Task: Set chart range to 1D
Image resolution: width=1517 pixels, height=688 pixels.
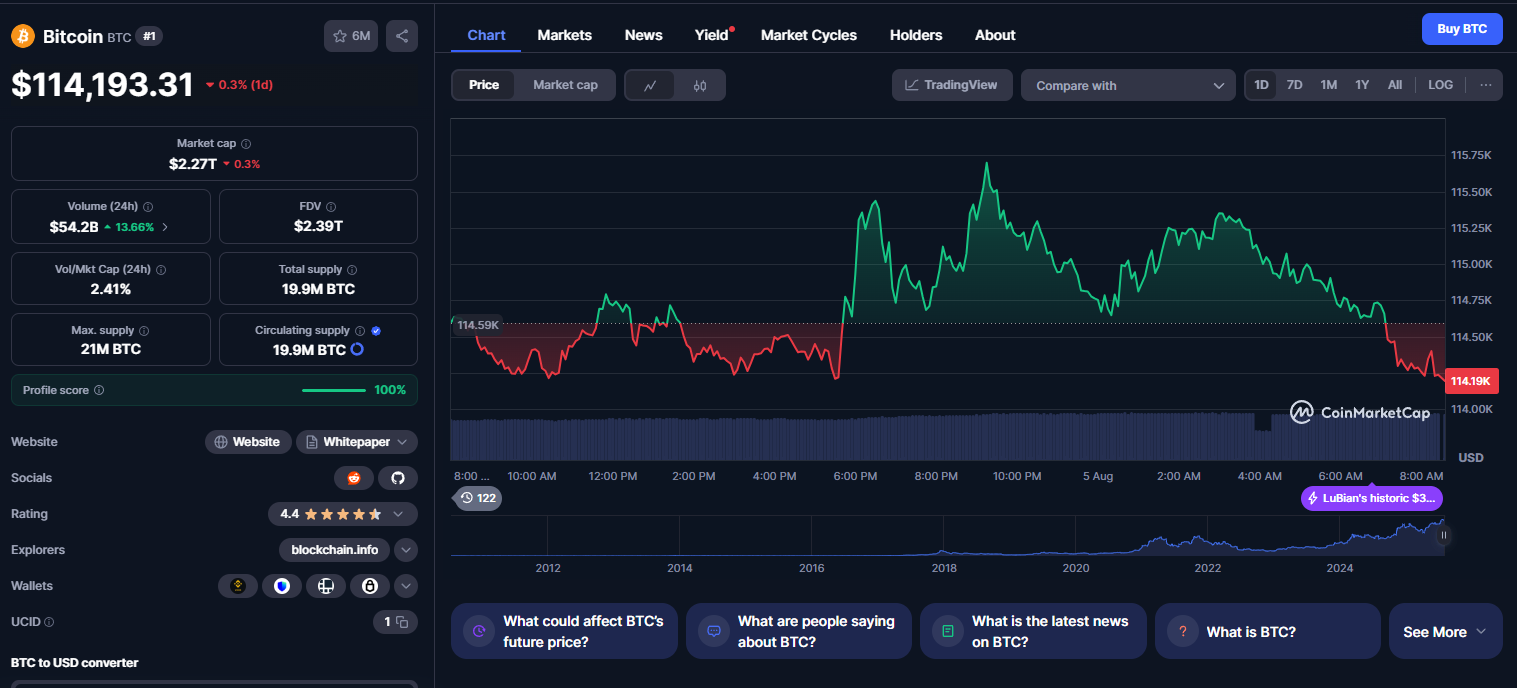Action: 1262,85
